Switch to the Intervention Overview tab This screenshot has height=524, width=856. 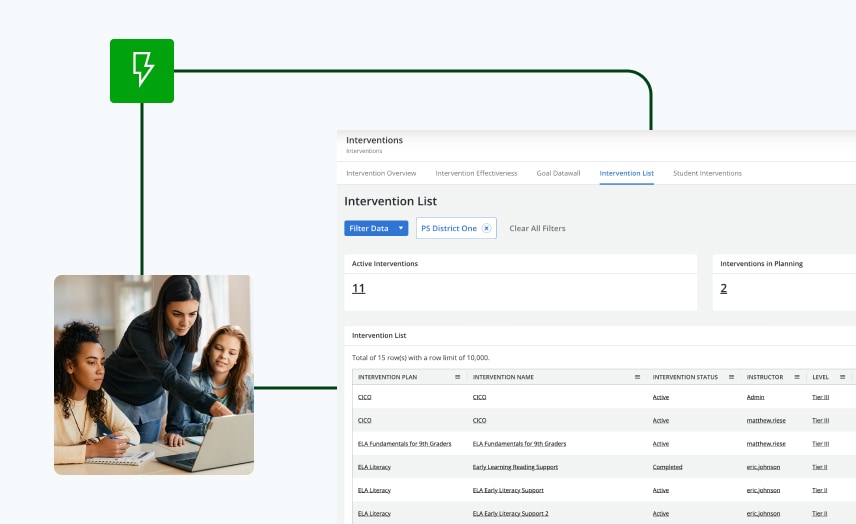pos(381,173)
